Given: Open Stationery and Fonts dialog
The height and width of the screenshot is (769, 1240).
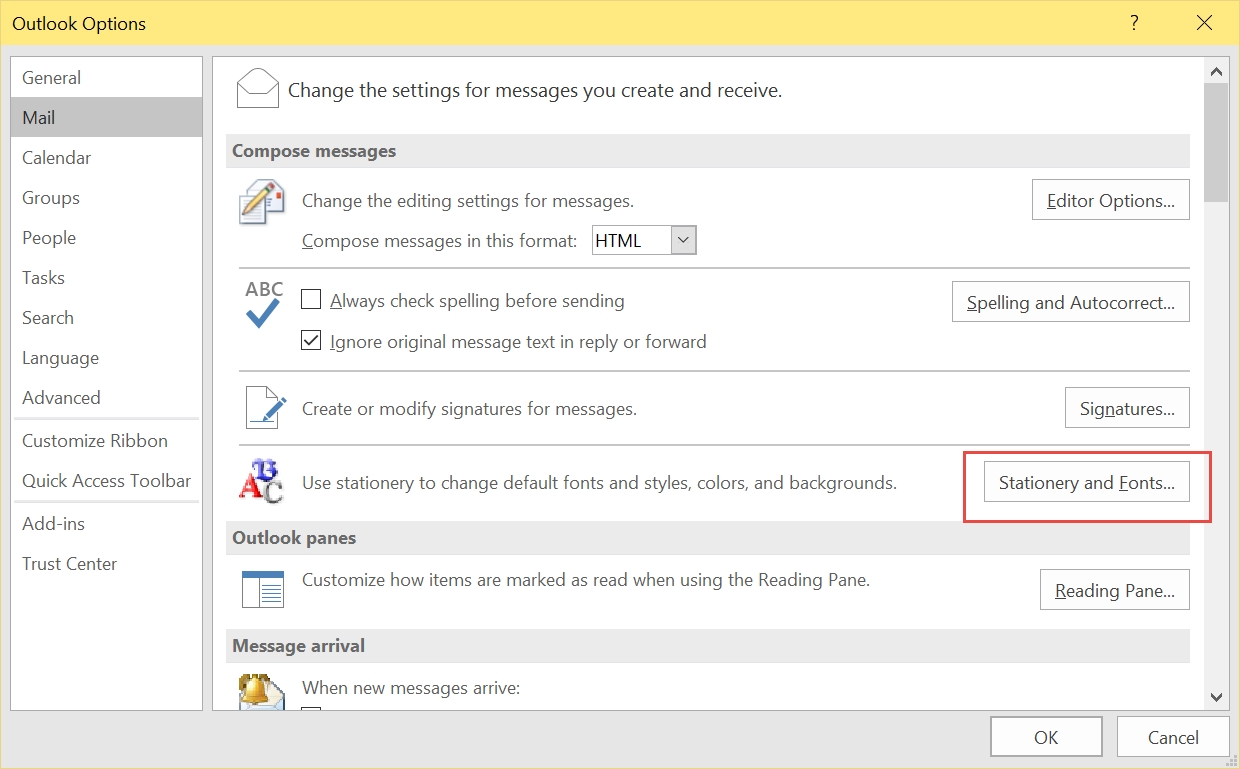Looking at the screenshot, I should (x=1086, y=482).
